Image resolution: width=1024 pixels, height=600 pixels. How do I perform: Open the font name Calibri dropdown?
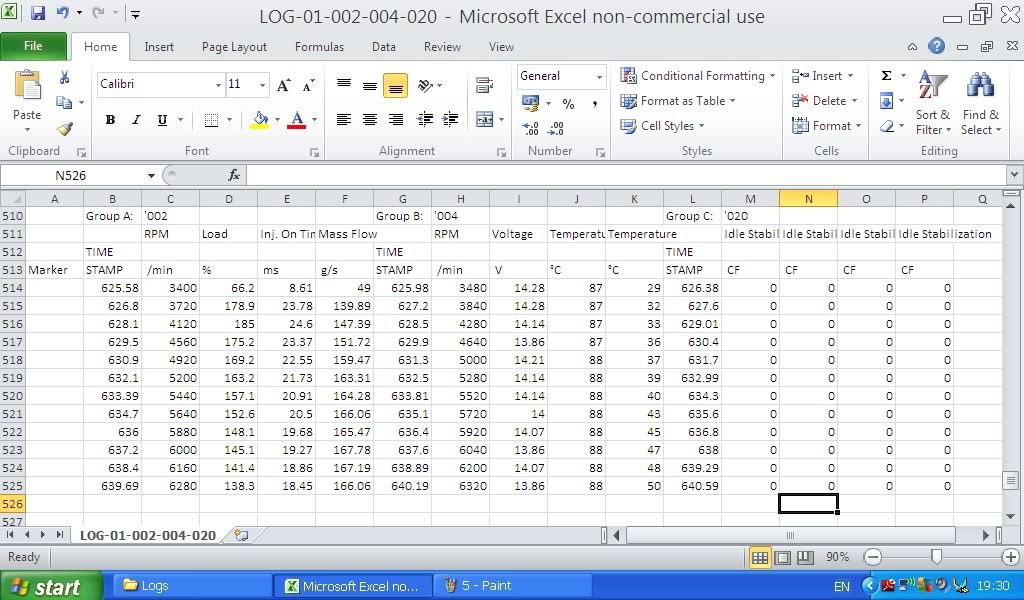coord(218,85)
